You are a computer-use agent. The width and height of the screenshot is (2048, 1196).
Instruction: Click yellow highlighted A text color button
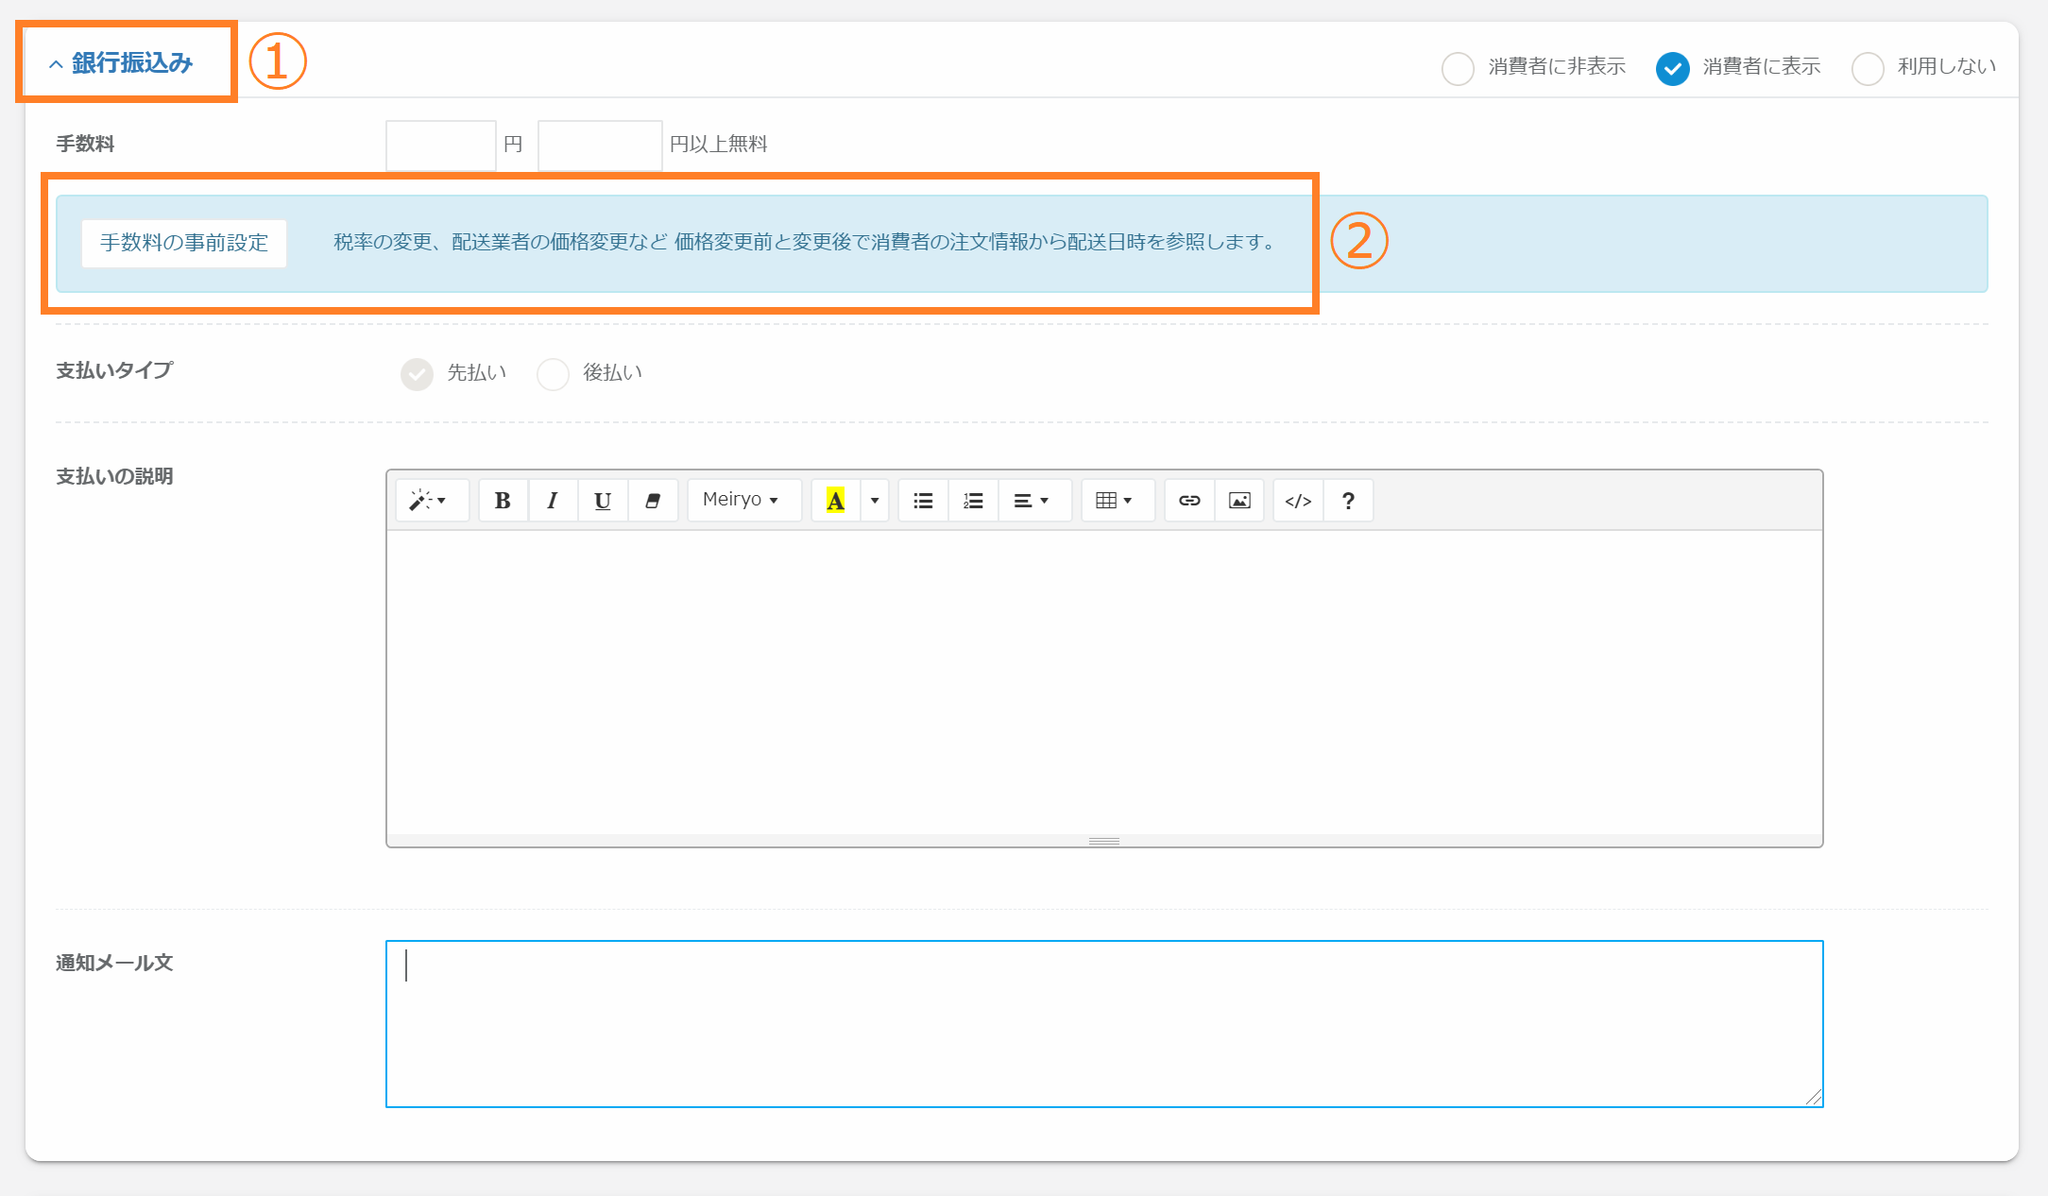[x=835, y=500]
